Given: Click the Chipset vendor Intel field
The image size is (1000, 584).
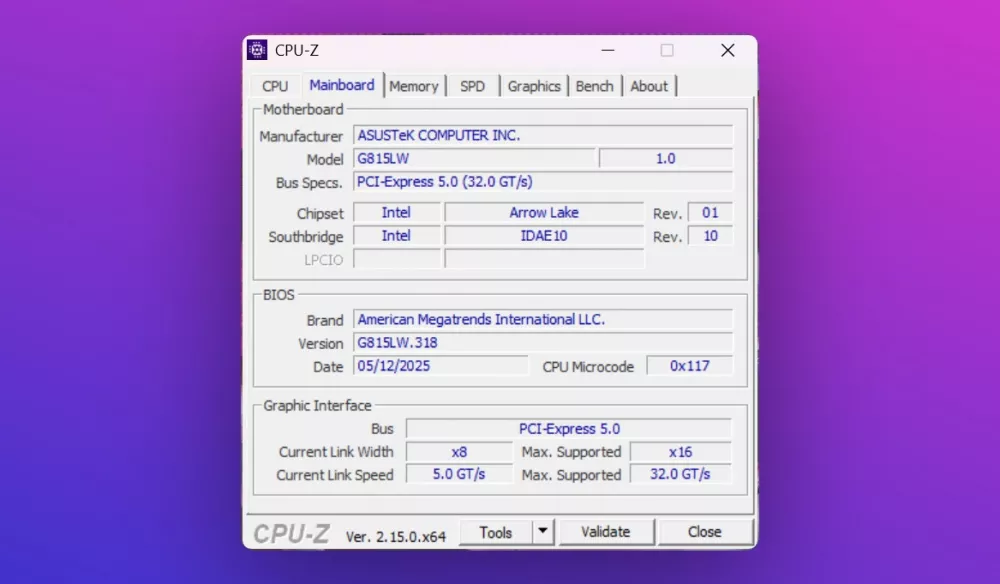Looking at the screenshot, I should (x=396, y=212).
